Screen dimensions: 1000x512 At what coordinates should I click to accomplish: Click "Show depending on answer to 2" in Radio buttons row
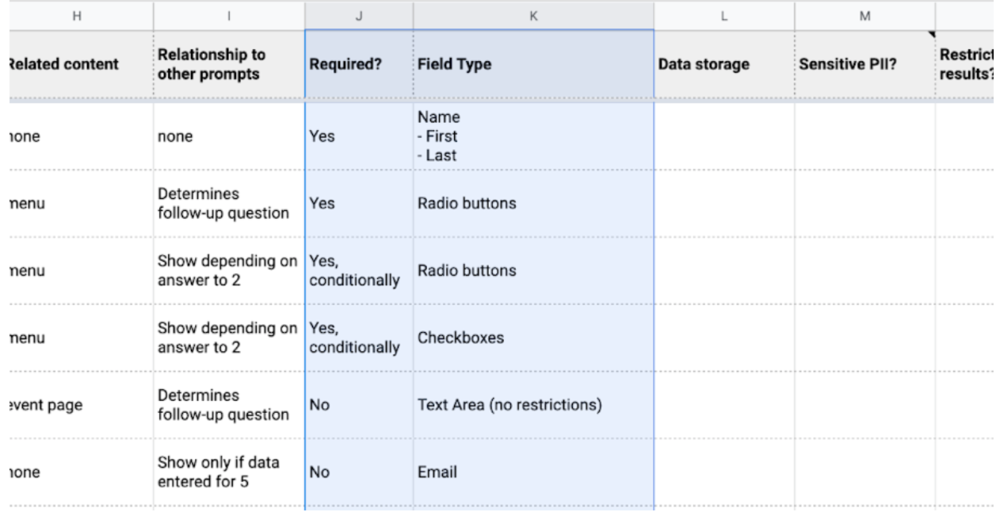pyautogui.click(x=230, y=270)
